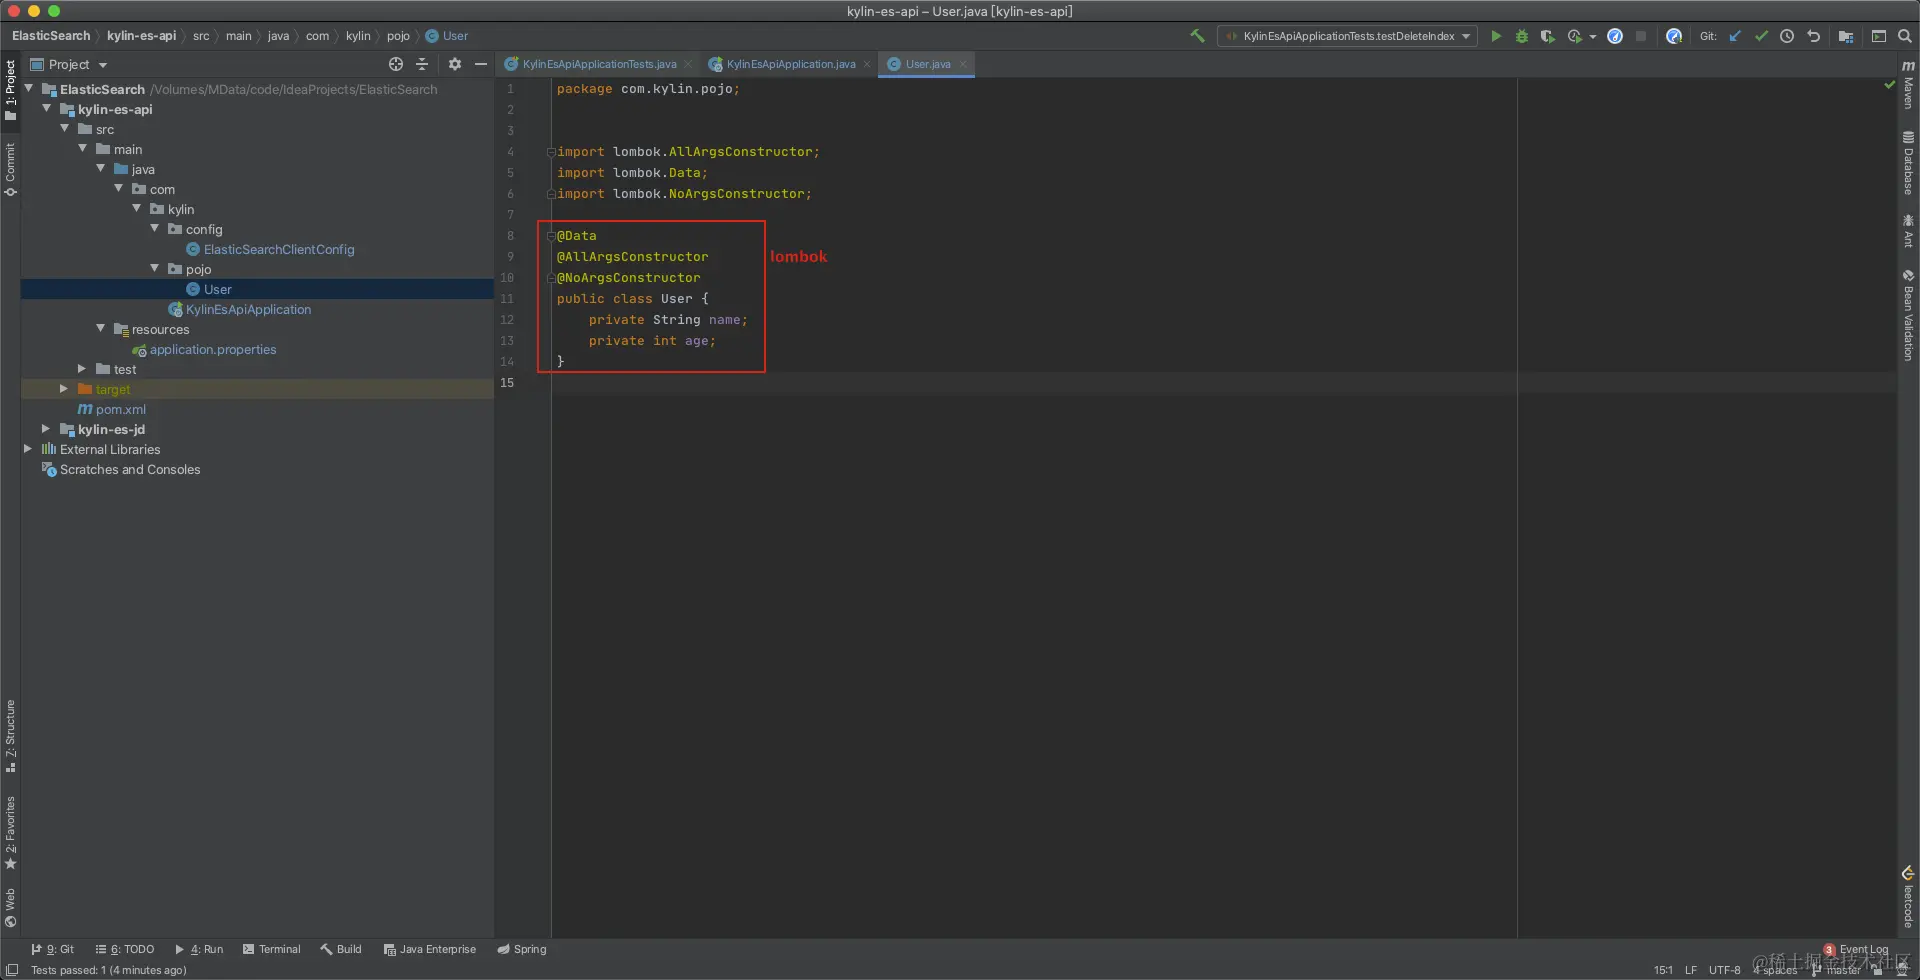Open the Event Log panel

pos(1862,949)
